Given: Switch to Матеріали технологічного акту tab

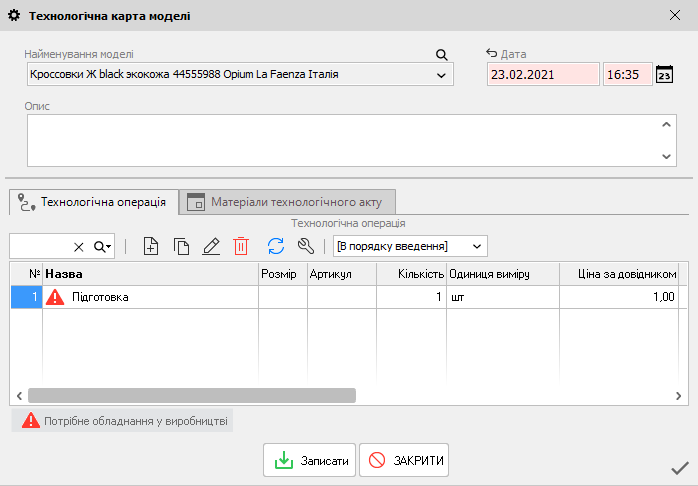Looking at the screenshot, I should (x=289, y=201).
